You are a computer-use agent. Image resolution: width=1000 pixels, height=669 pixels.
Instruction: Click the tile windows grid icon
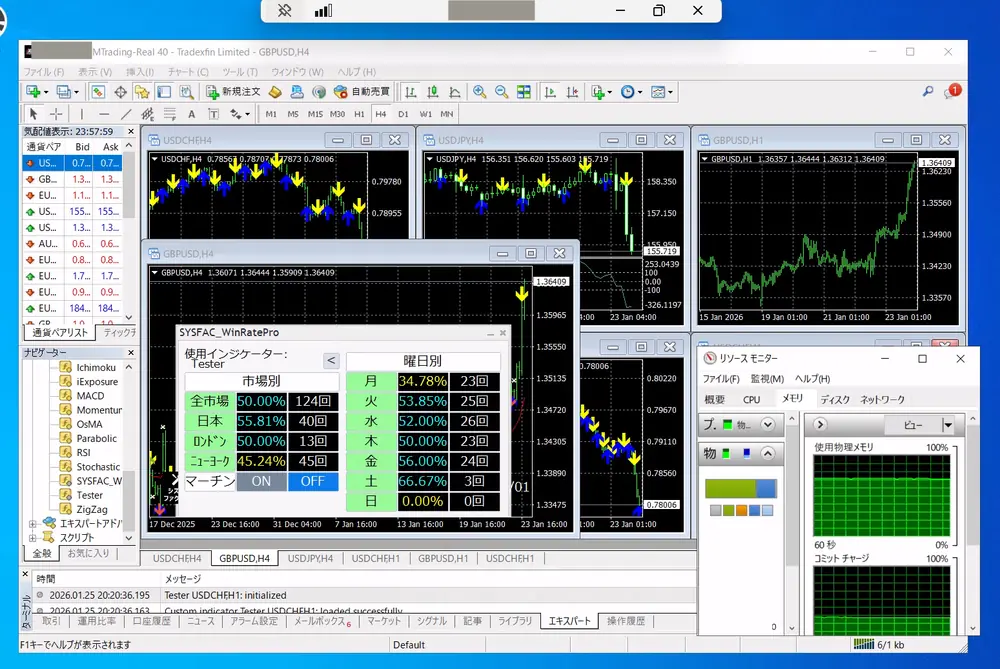[x=523, y=92]
